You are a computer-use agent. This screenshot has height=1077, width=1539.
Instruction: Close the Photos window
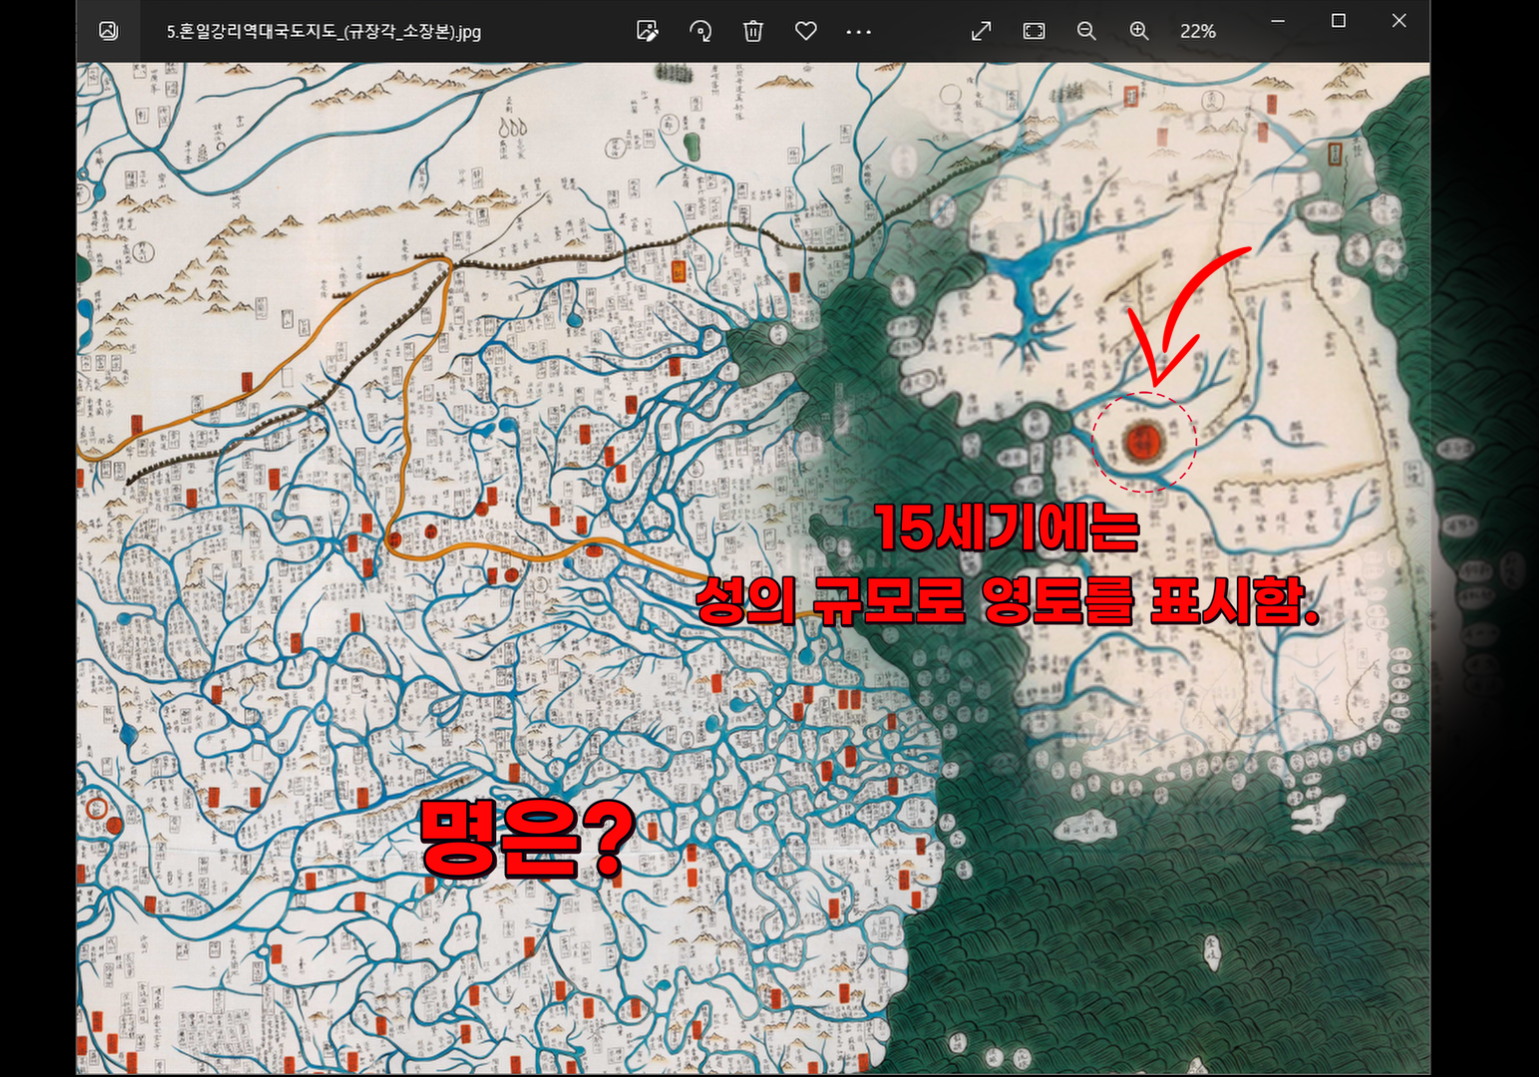(x=1399, y=21)
